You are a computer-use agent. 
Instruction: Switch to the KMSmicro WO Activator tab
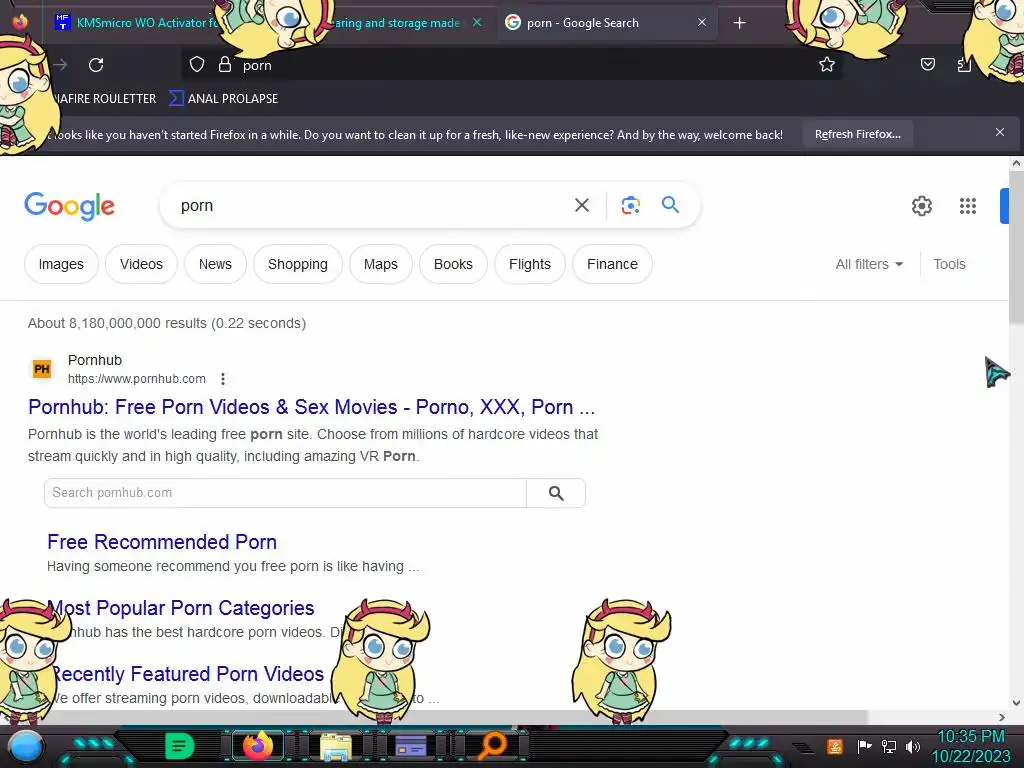coord(137,23)
